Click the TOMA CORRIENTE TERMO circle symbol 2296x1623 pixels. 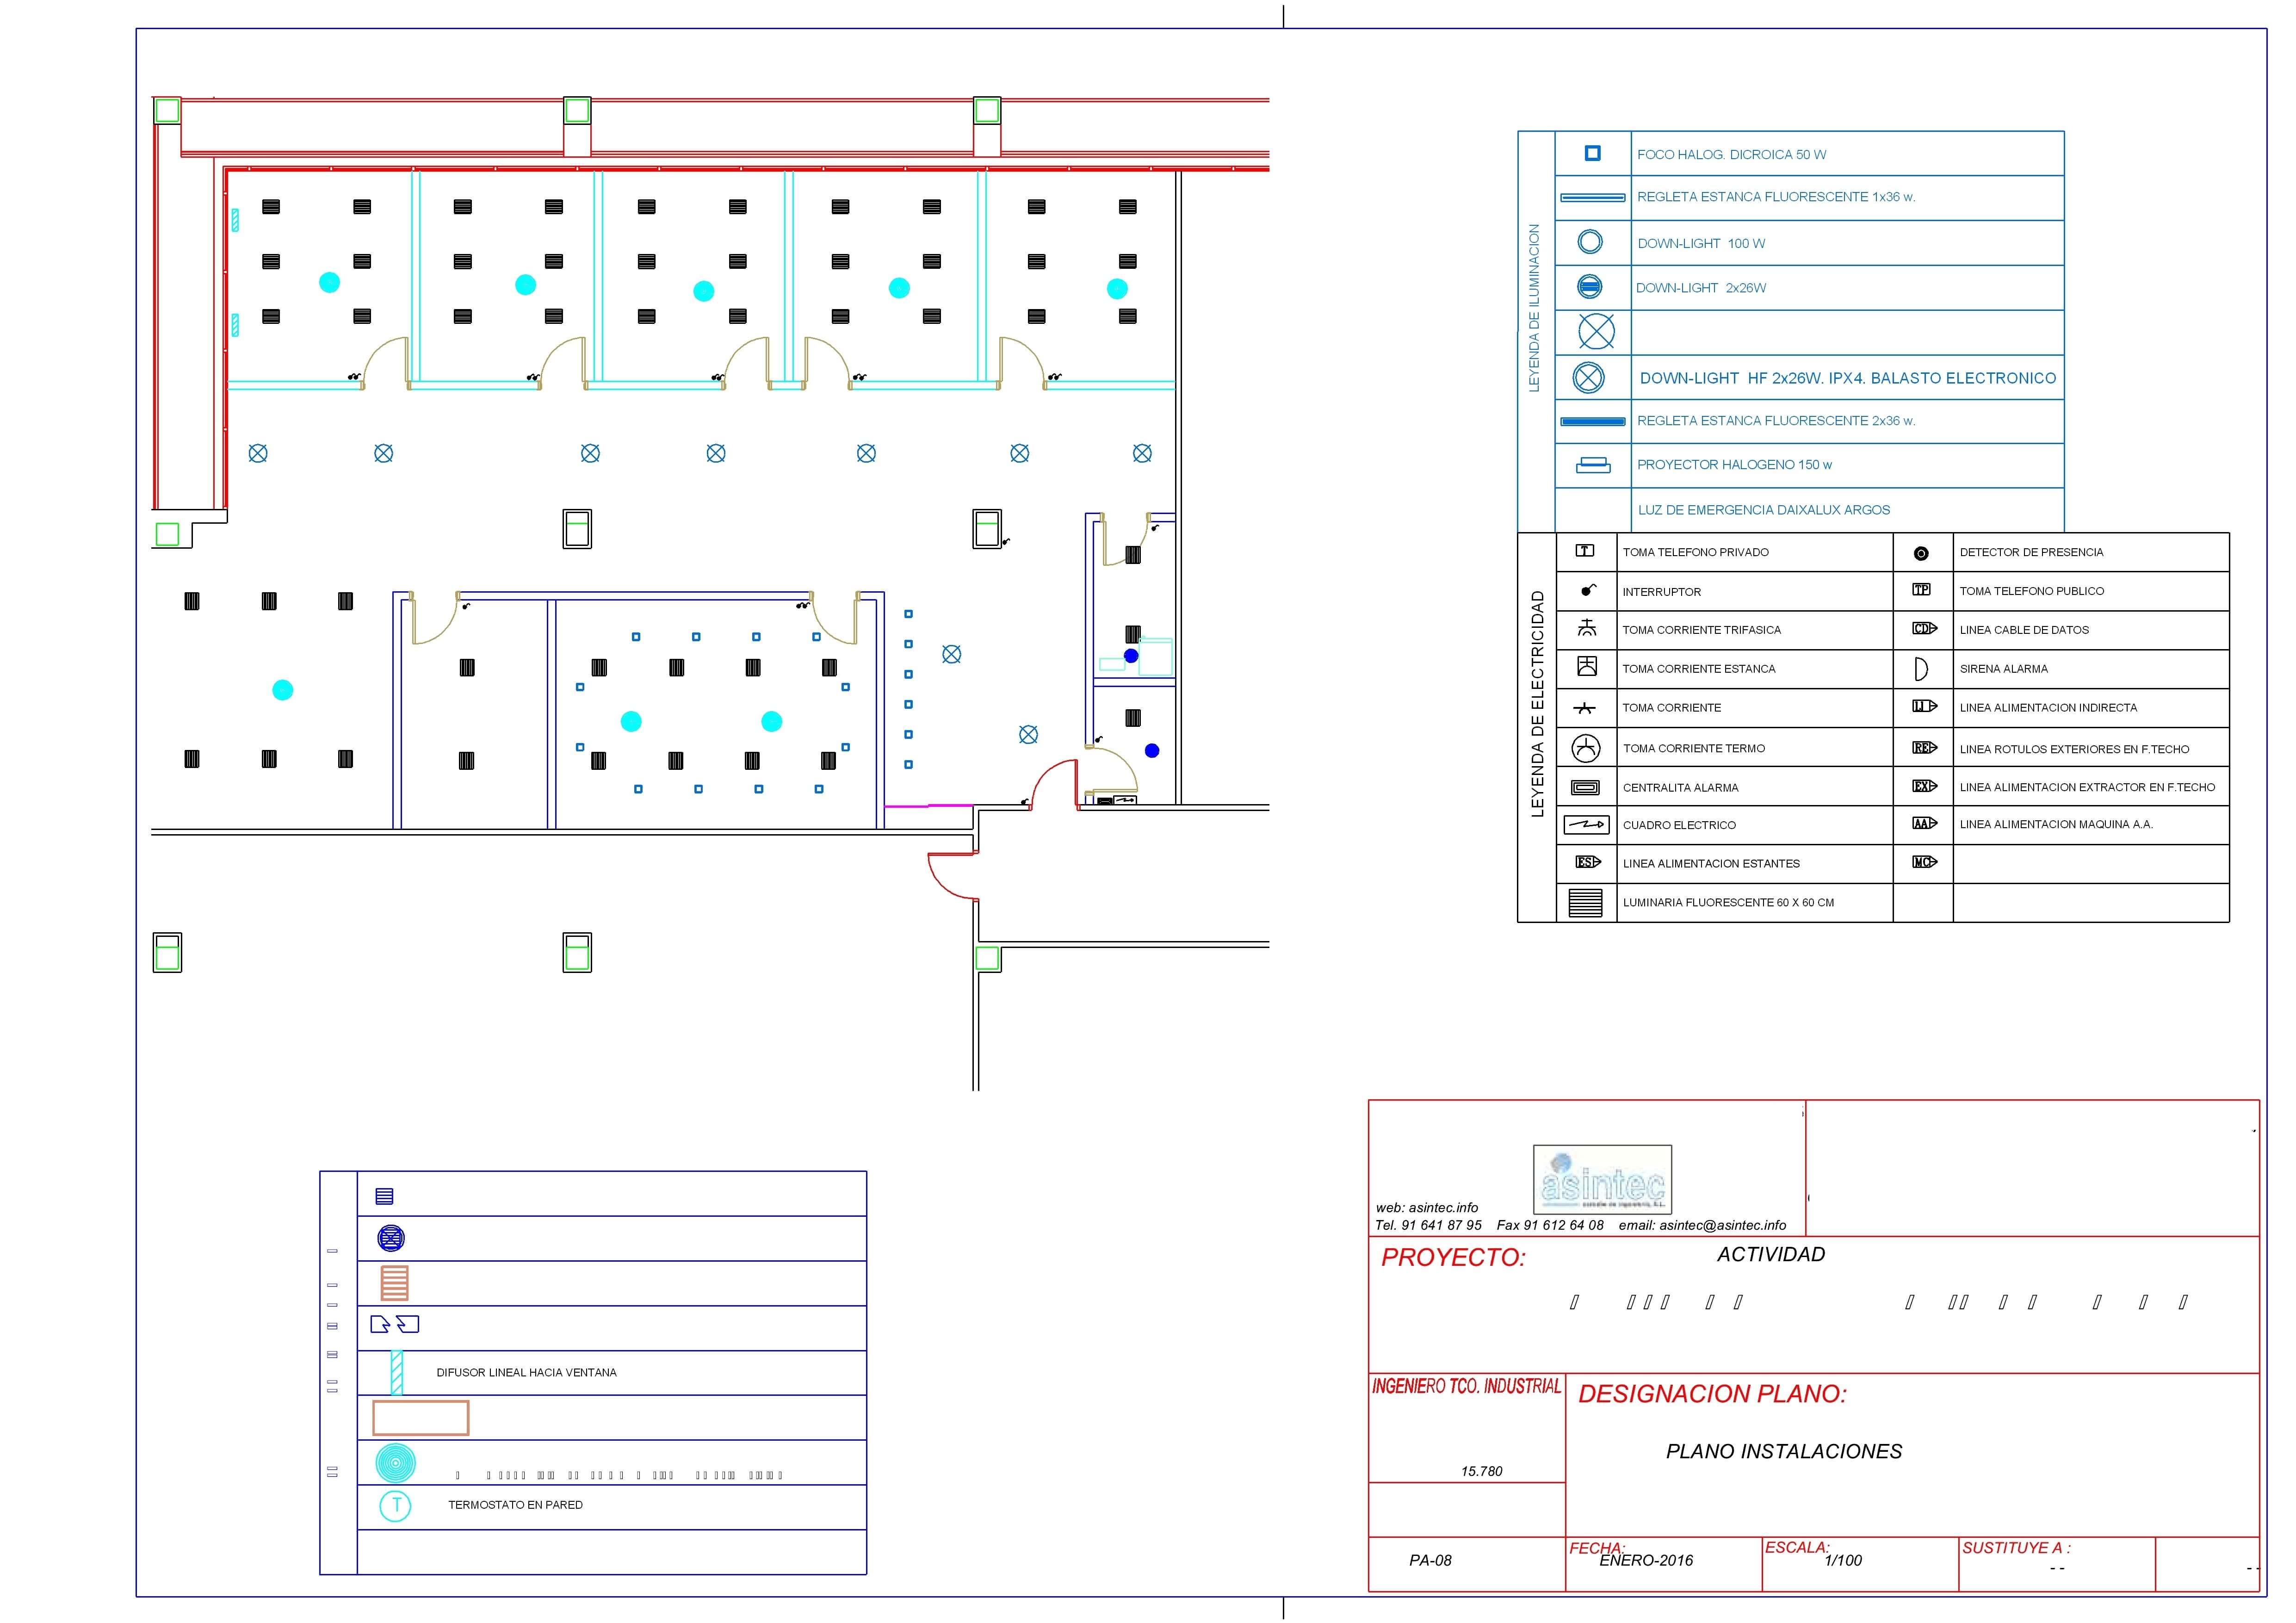click(x=1586, y=747)
